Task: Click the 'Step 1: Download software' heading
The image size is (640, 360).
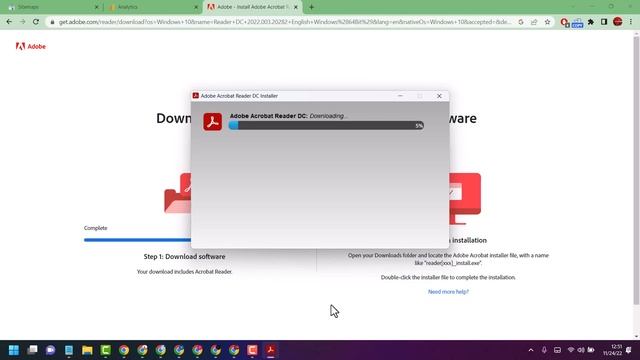Action: coord(184,256)
